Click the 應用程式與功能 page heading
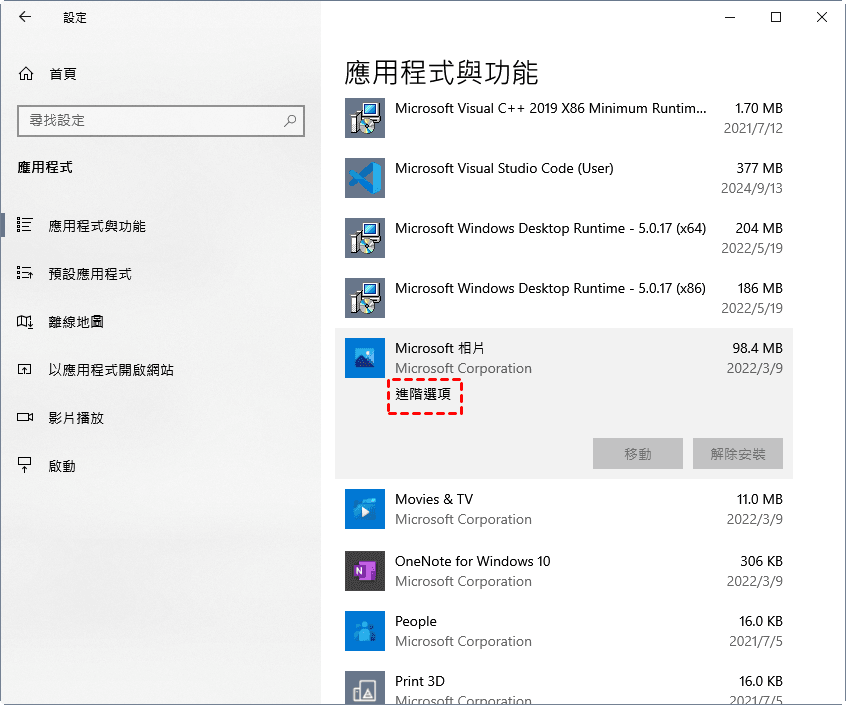 (441, 72)
